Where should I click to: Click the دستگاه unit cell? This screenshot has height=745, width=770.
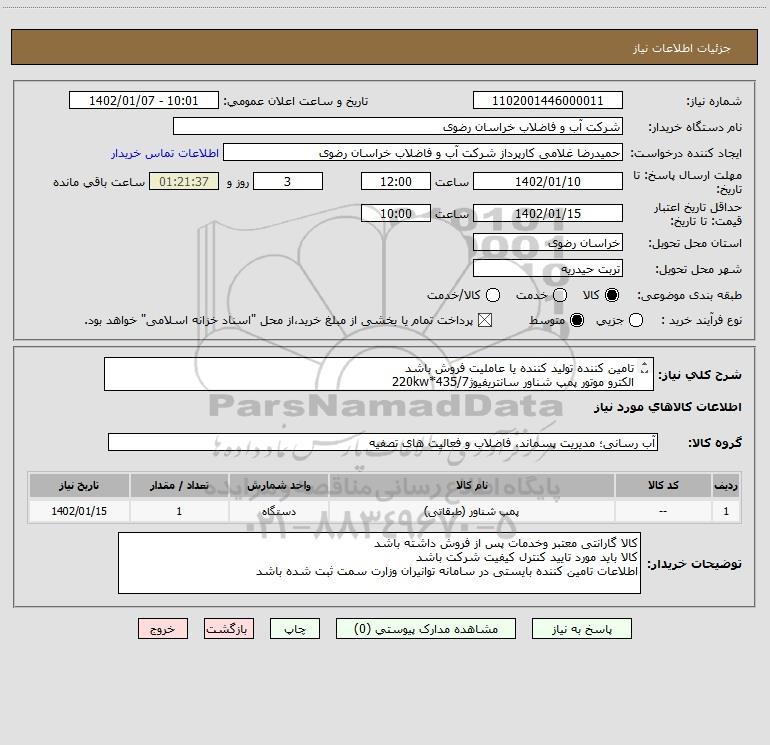tap(278, 511)
